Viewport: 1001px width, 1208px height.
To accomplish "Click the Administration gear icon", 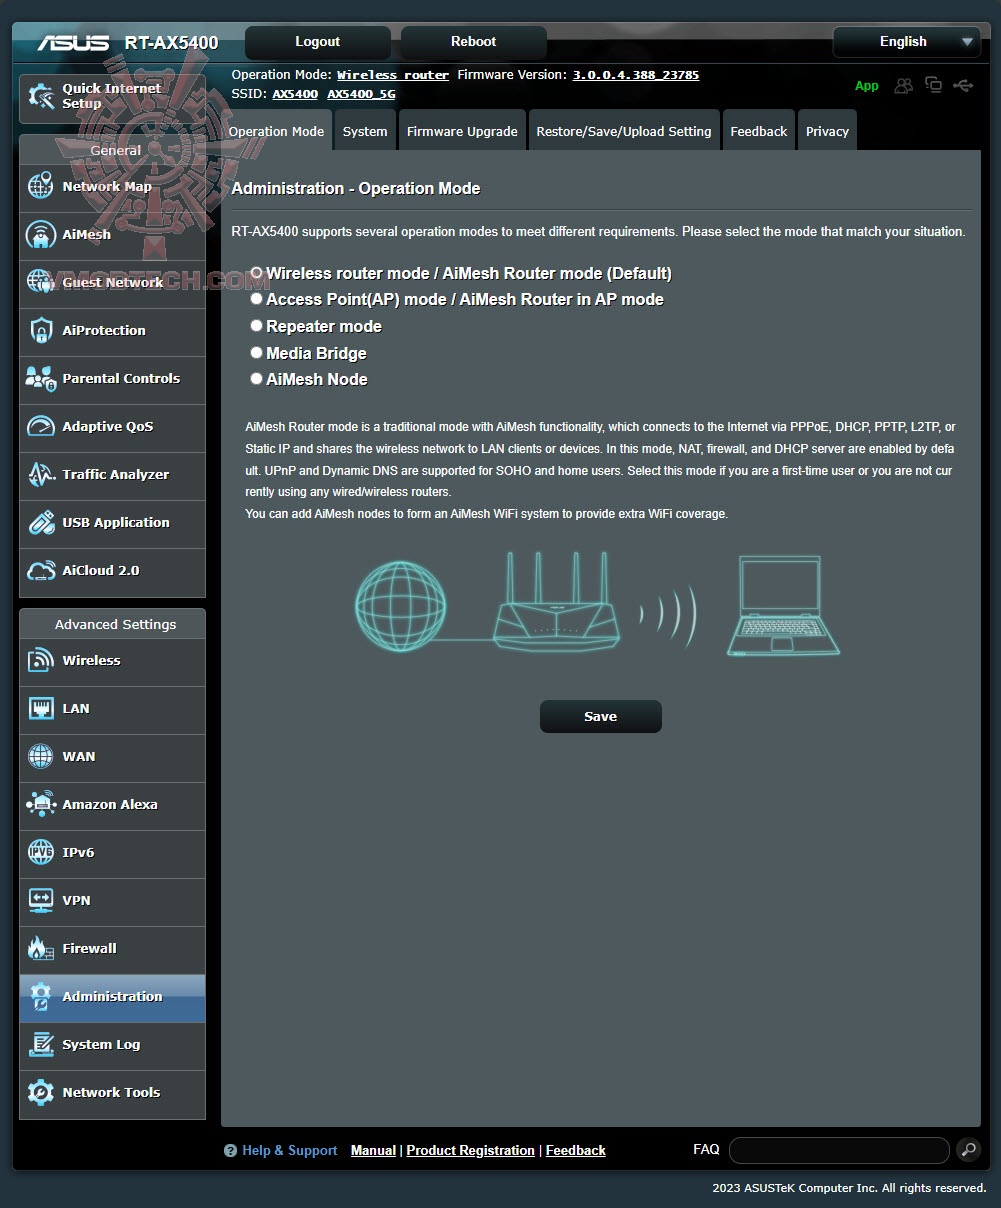I will (x=41, y=996).
